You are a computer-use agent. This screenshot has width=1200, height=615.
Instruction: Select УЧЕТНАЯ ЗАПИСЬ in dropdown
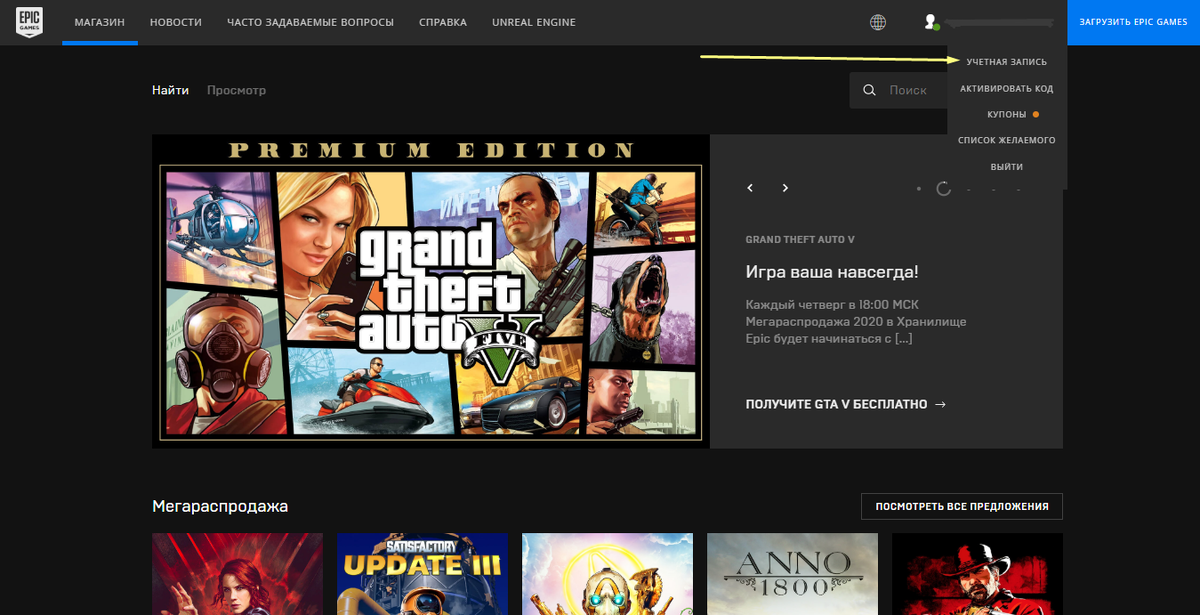pos(1007,62)
